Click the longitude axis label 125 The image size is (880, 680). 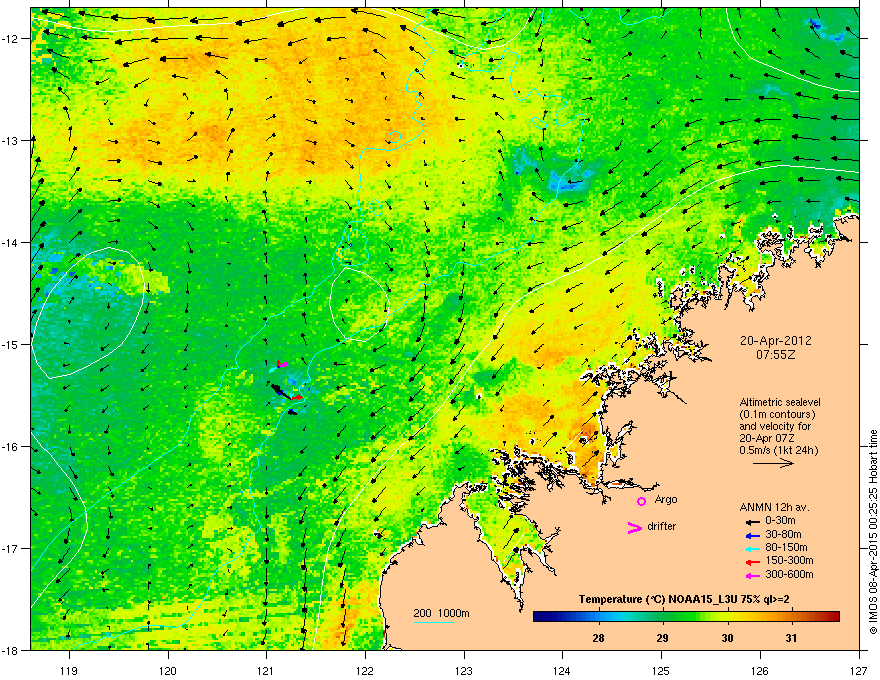click(x=661, y=670)
